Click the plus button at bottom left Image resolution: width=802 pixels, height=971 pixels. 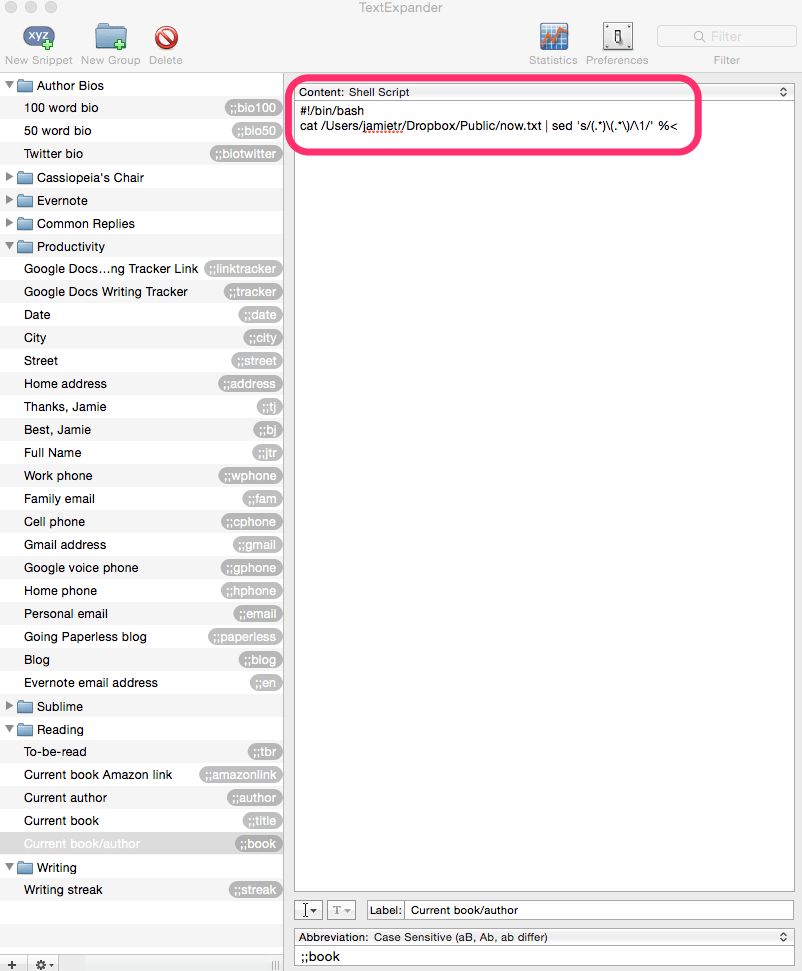(12, 964)
